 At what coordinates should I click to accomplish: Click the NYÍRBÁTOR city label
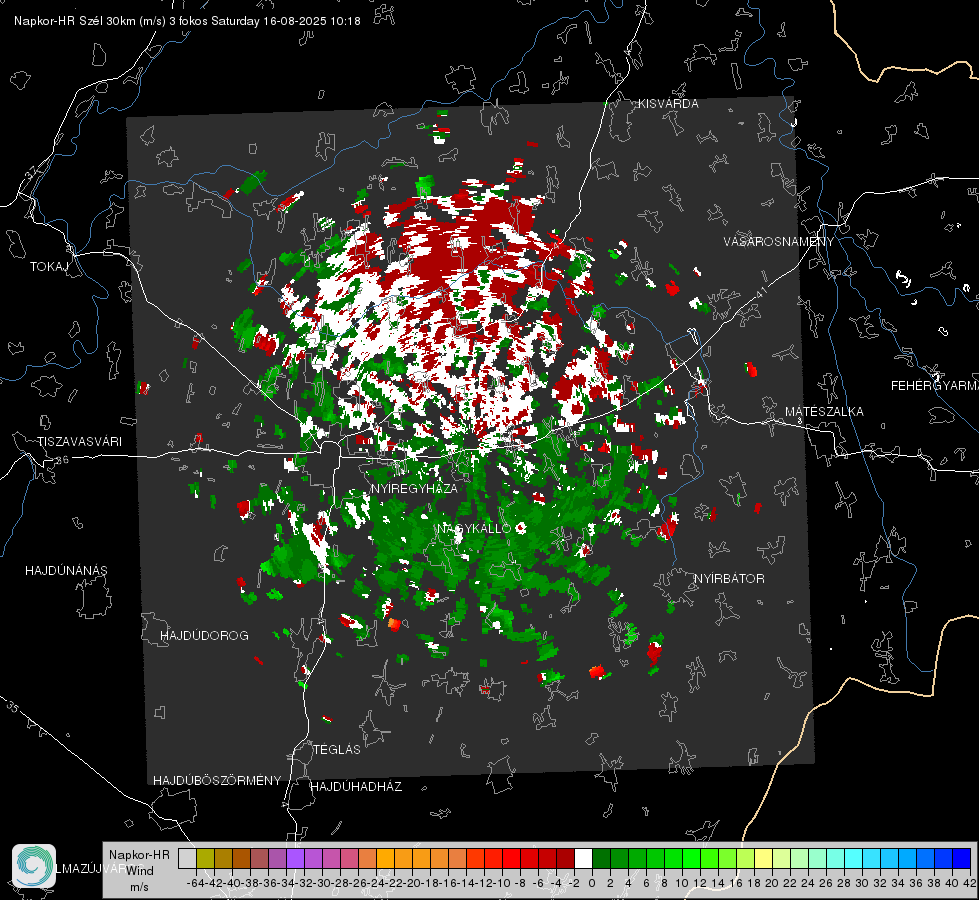(x=729, y=579)
